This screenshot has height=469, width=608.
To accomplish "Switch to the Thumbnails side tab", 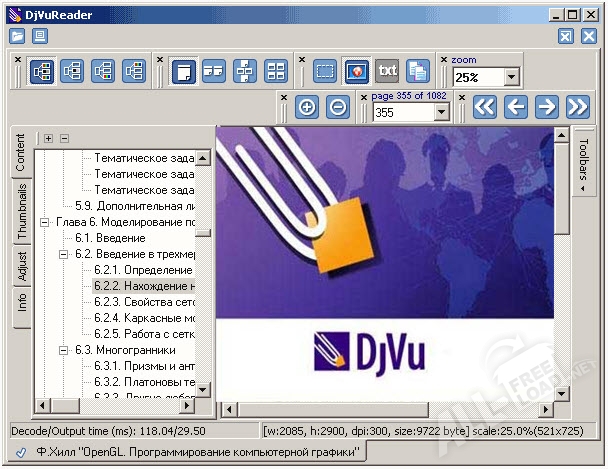I will pyautogui.click(x=22, y=212).
